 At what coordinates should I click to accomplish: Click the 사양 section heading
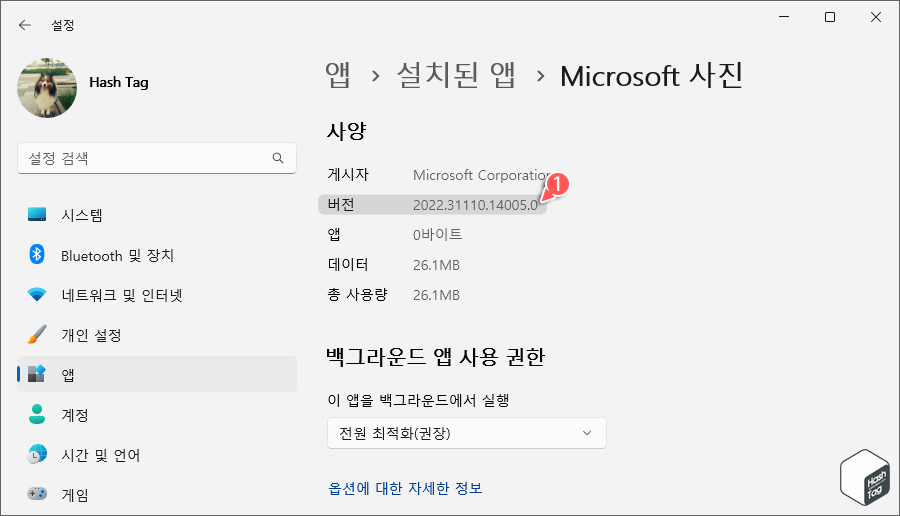(346, 131)
